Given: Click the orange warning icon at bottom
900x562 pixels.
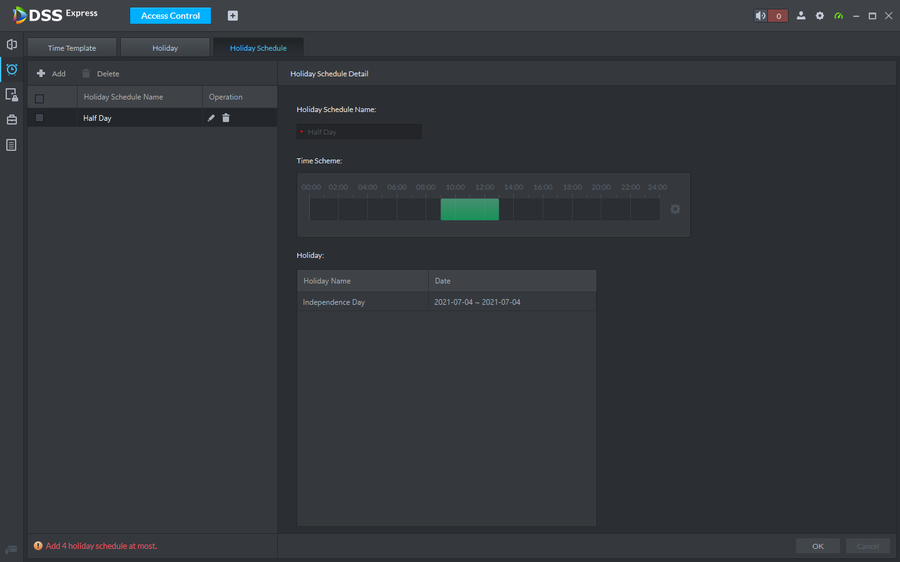Looking at the screenshot, I should coord(38,546).
